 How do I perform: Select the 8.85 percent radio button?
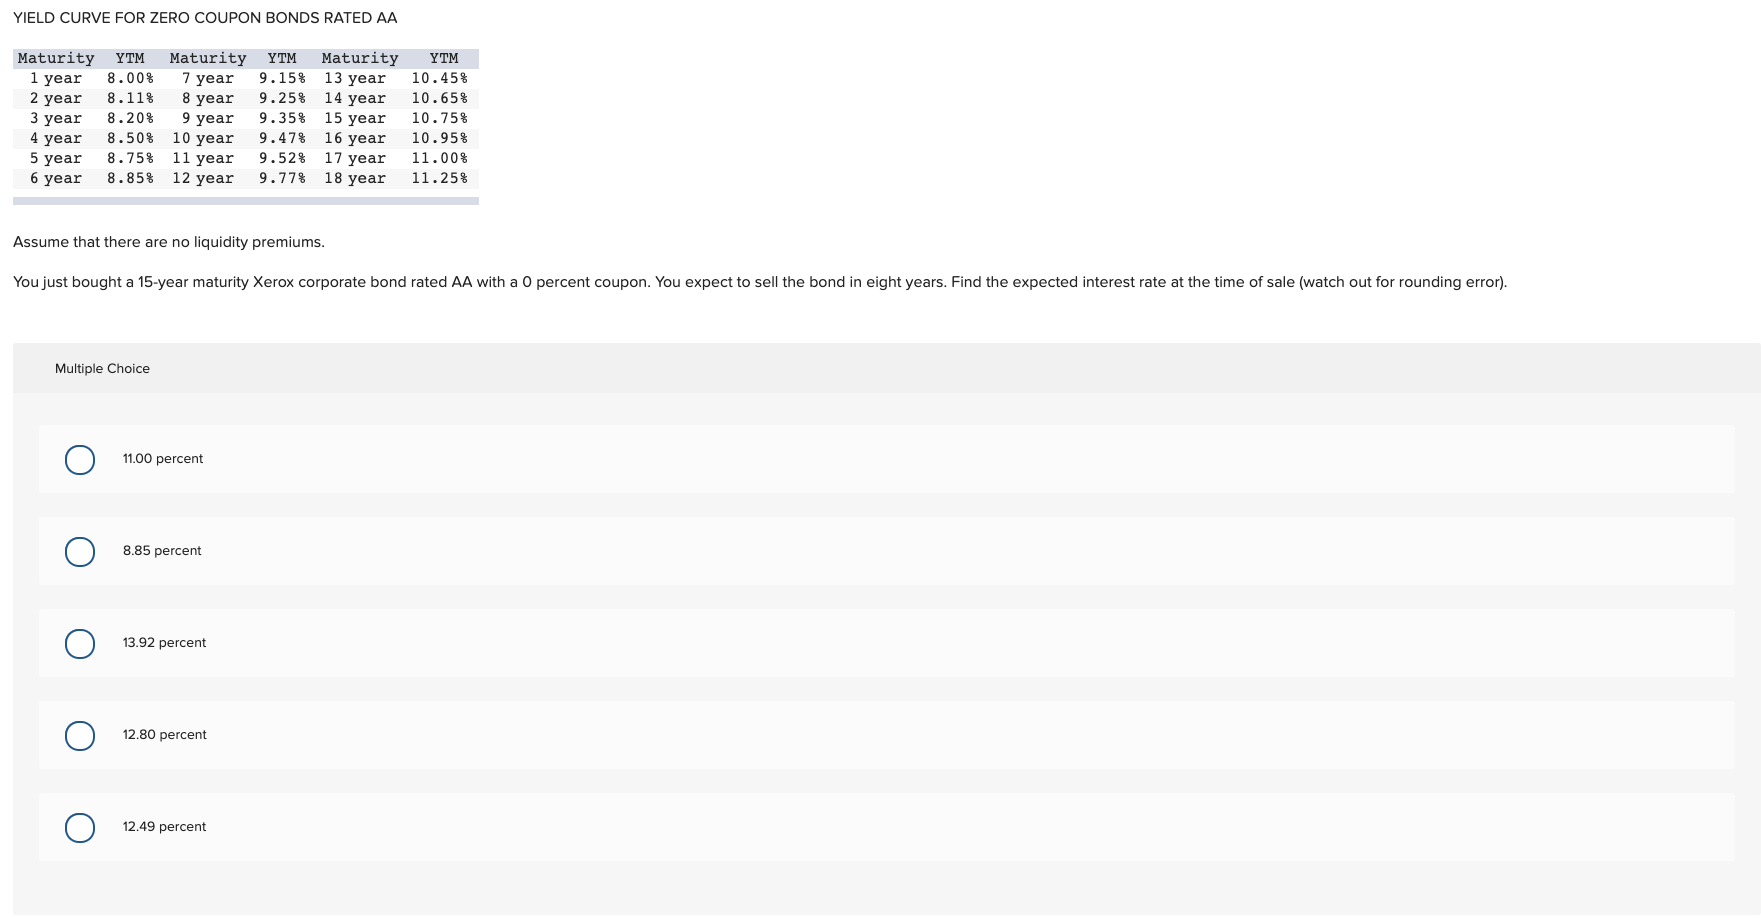(x=80, y=551)
